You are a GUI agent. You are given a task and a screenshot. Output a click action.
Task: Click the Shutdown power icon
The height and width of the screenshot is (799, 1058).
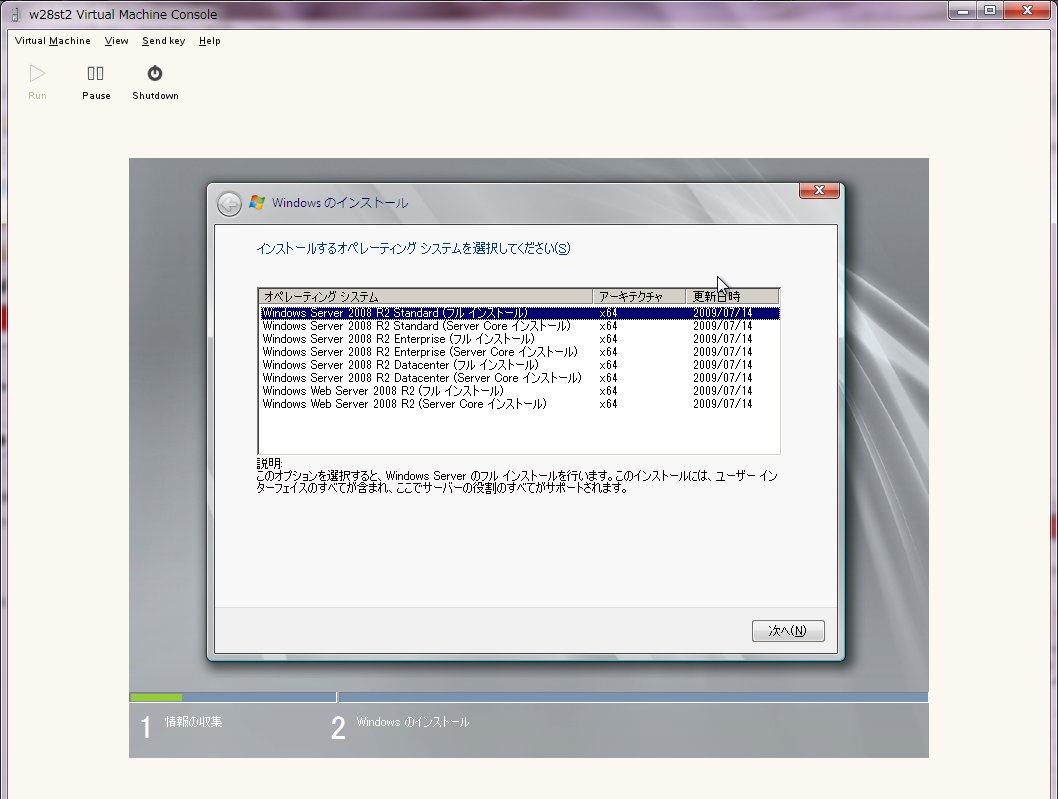155,73
